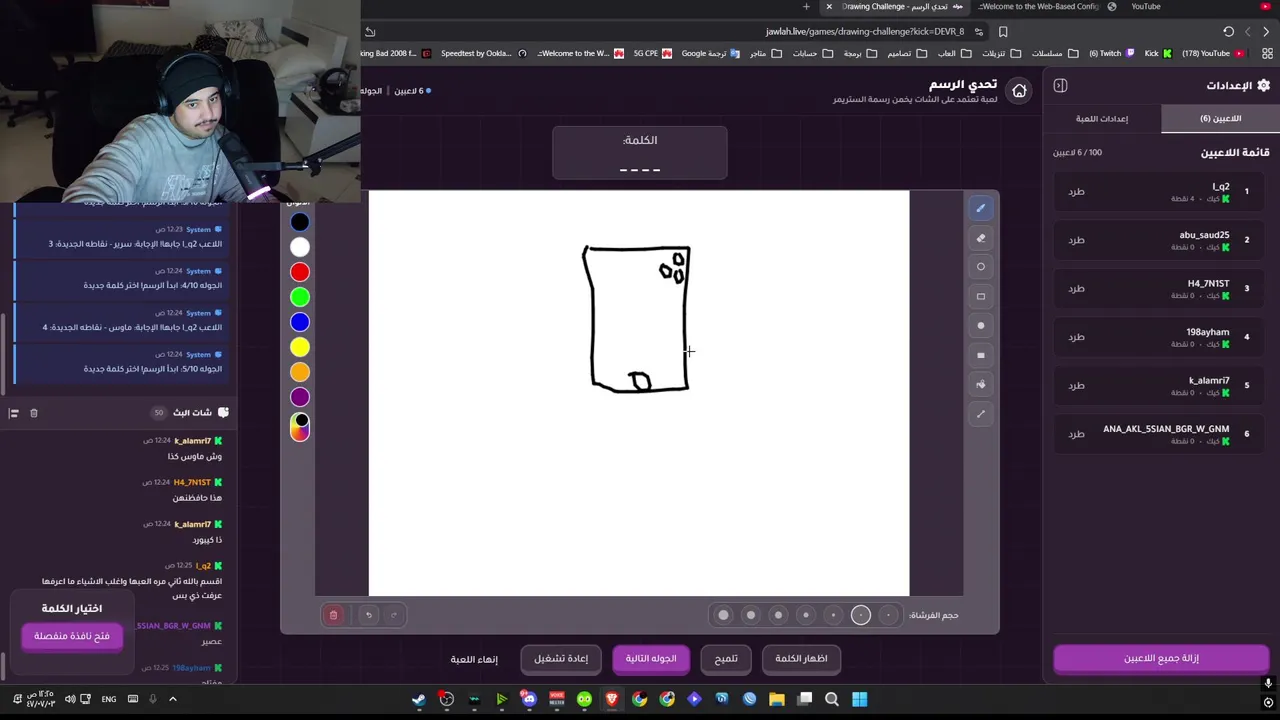Click إعادة تشغيل restart button

point(561,658)
